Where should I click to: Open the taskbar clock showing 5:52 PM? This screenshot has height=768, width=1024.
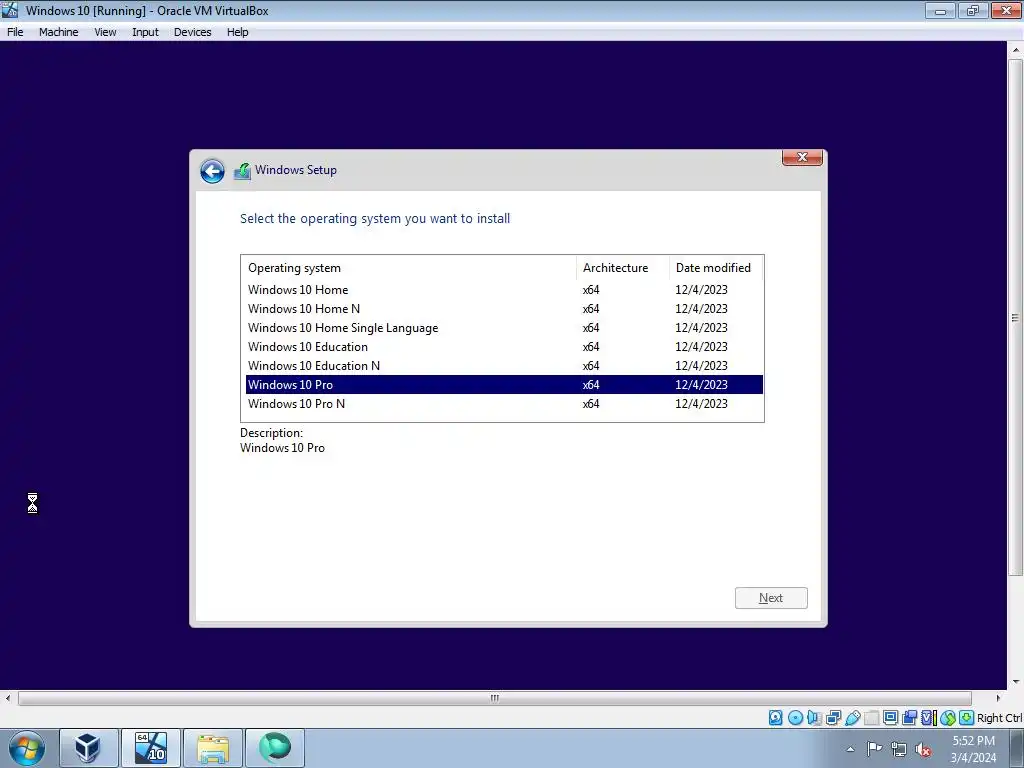(973, 749)
